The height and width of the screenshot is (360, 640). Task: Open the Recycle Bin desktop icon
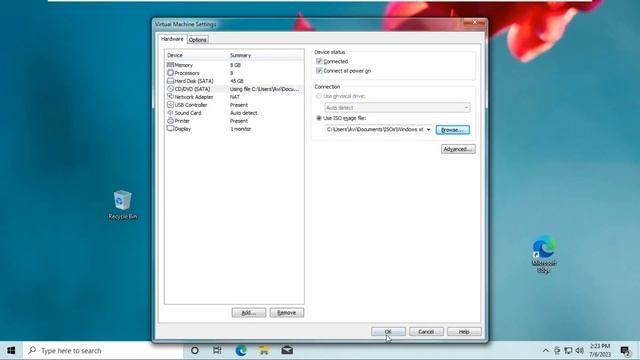click(x=122, y=205)
